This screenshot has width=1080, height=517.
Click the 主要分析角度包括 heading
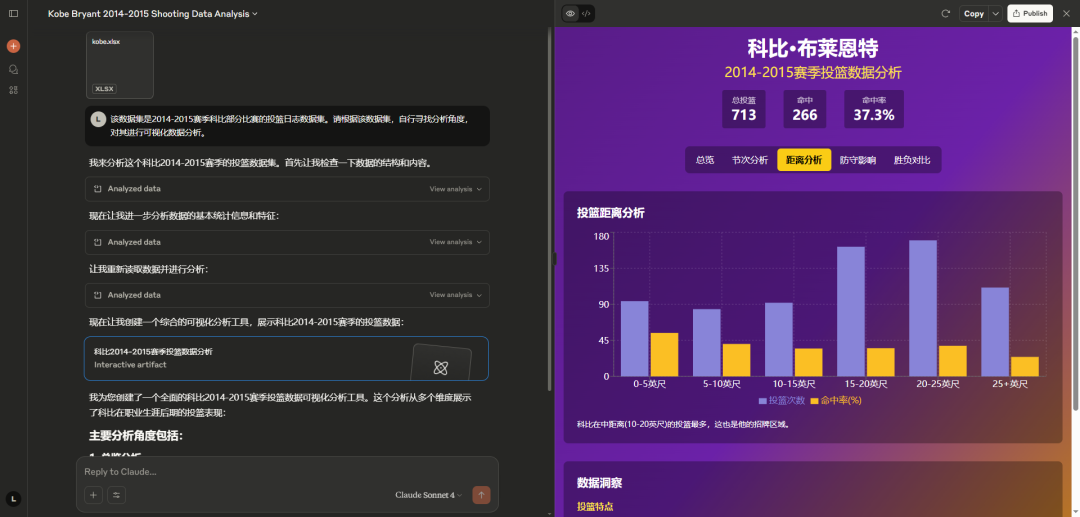point(136,436)
